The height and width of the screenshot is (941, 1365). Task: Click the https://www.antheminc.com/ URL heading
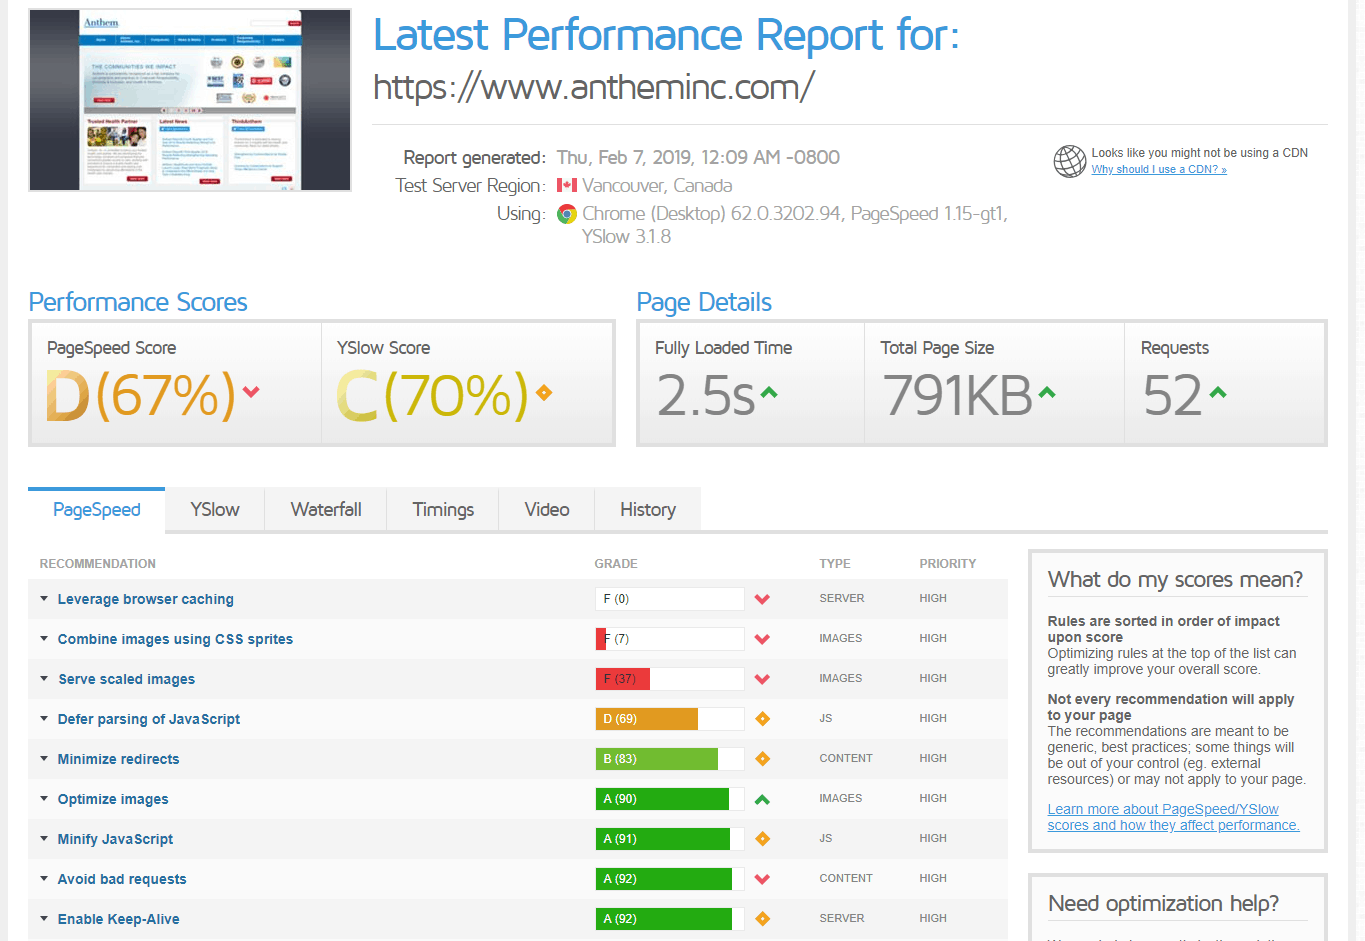coord(594,87)
